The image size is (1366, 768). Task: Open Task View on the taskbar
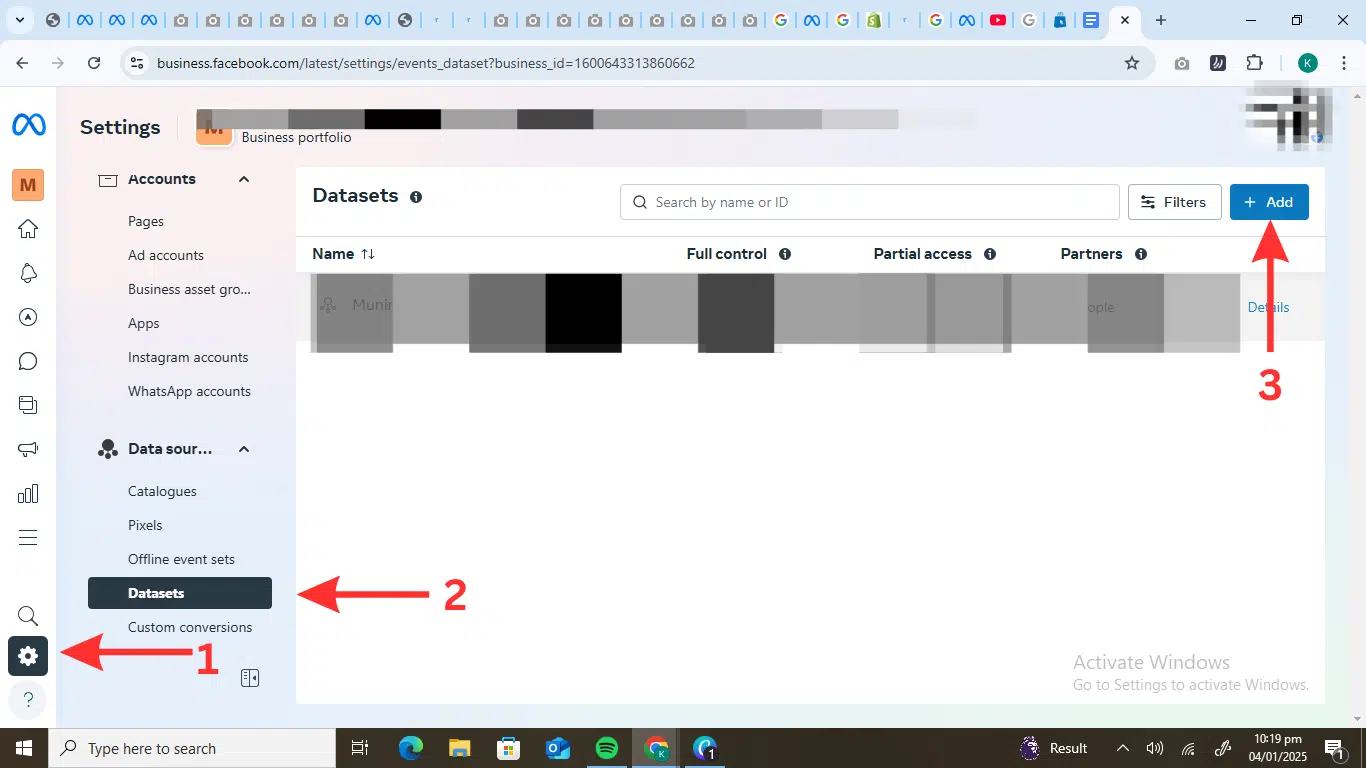point(360,748)
